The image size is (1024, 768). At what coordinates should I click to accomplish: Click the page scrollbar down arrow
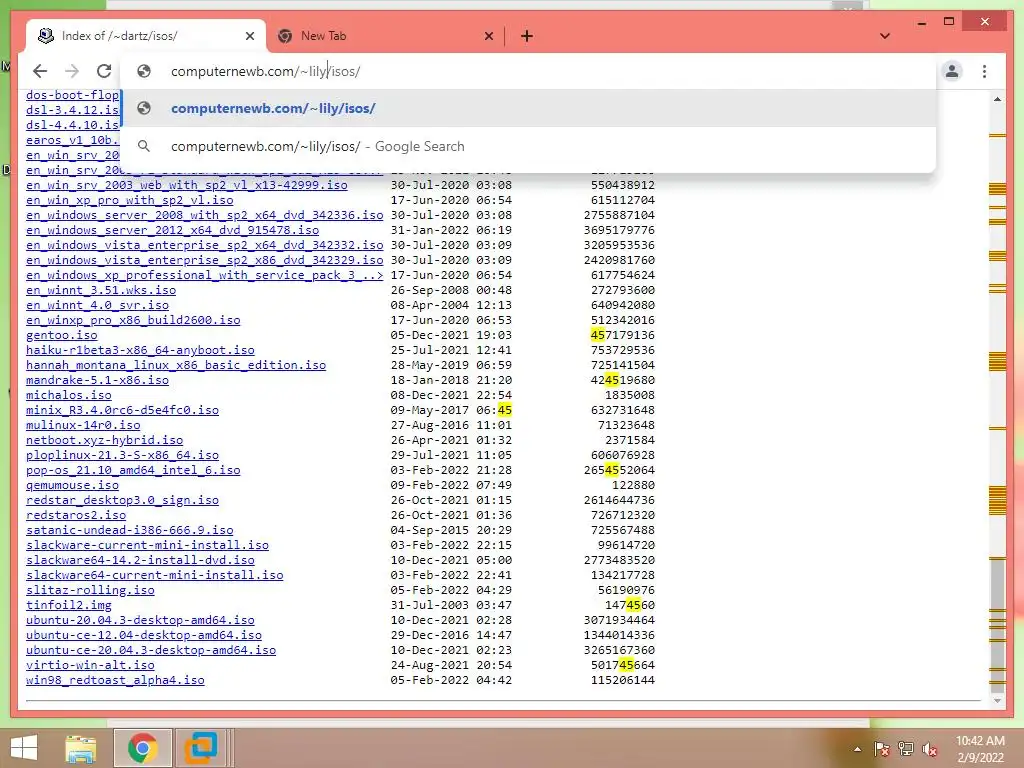(997, 701)
